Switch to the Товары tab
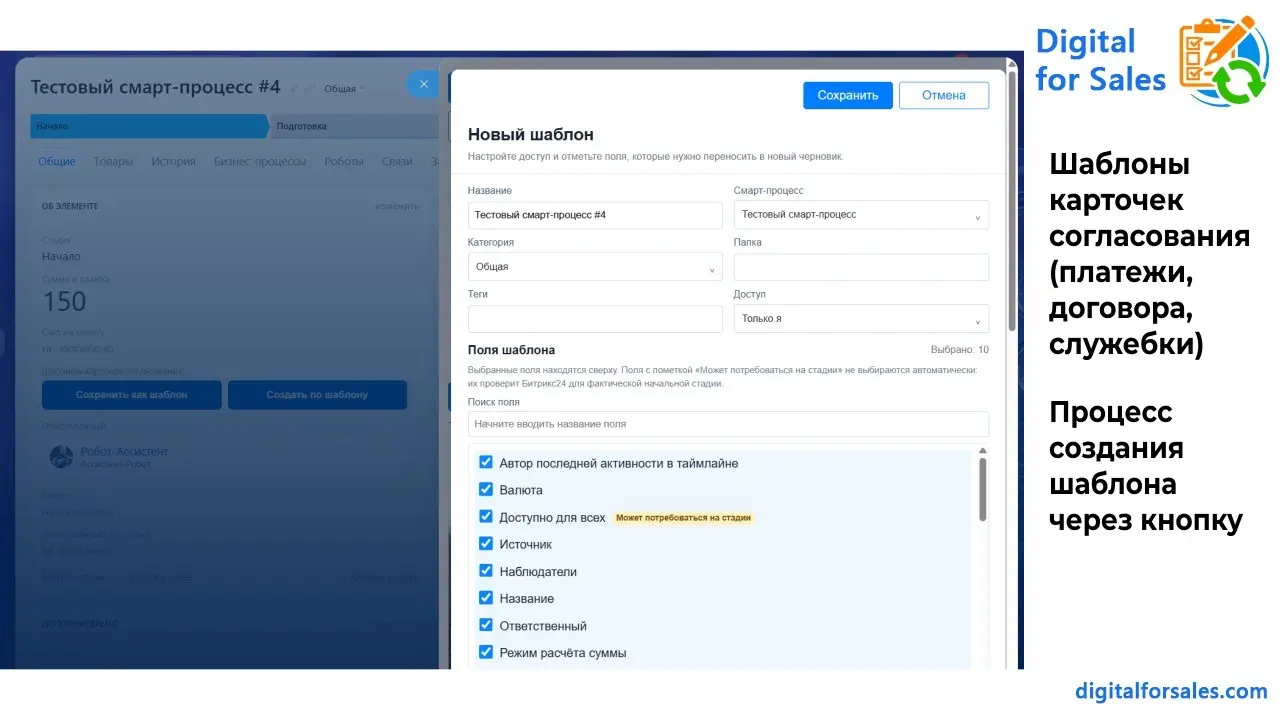Screen dimensions: 1280x720 point(113,161)
